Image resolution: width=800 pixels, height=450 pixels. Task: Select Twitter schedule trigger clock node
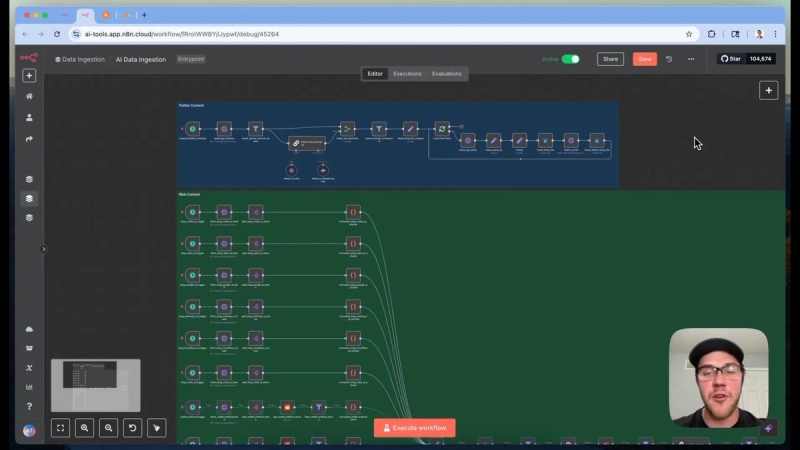pos(193,129)
